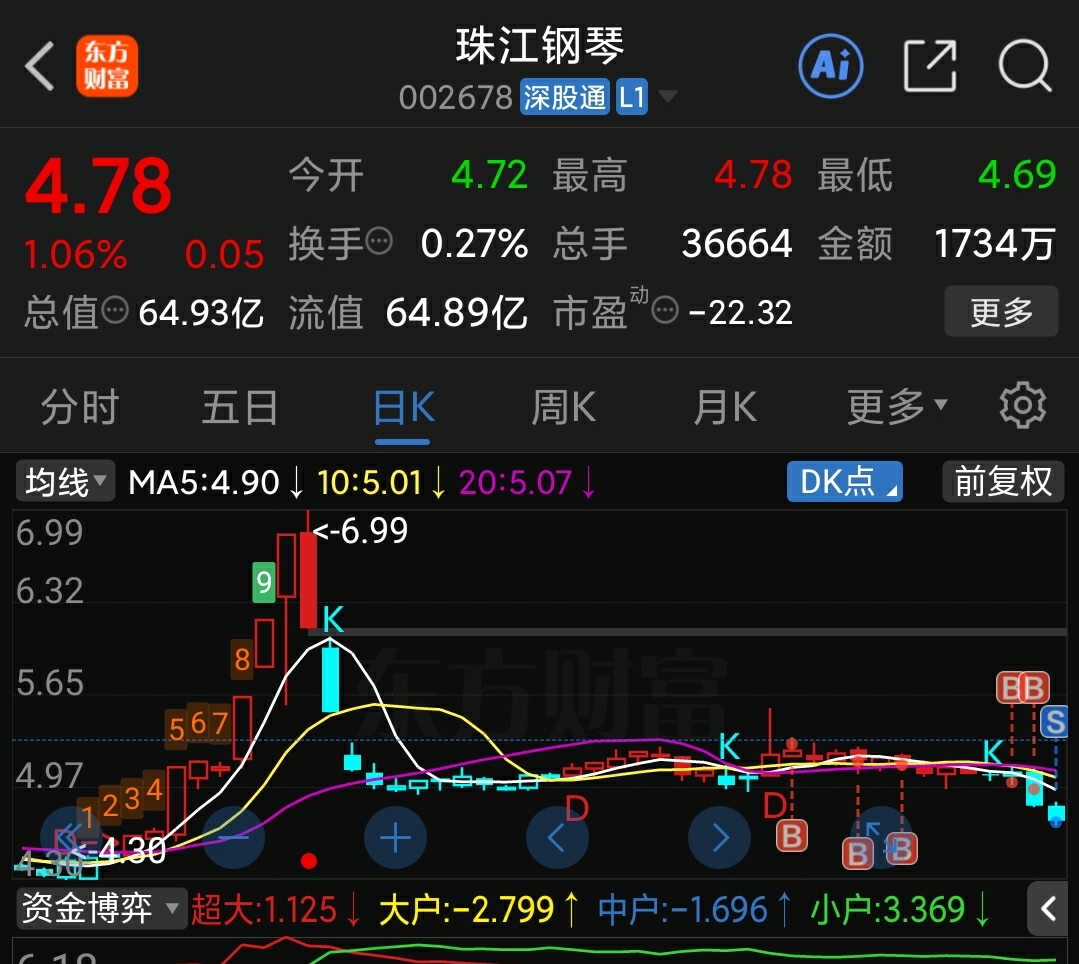The height and width of the screenshot is (964, 1079).
Task: Switch to 分时 tab
Action: click(x=80, y=406)
